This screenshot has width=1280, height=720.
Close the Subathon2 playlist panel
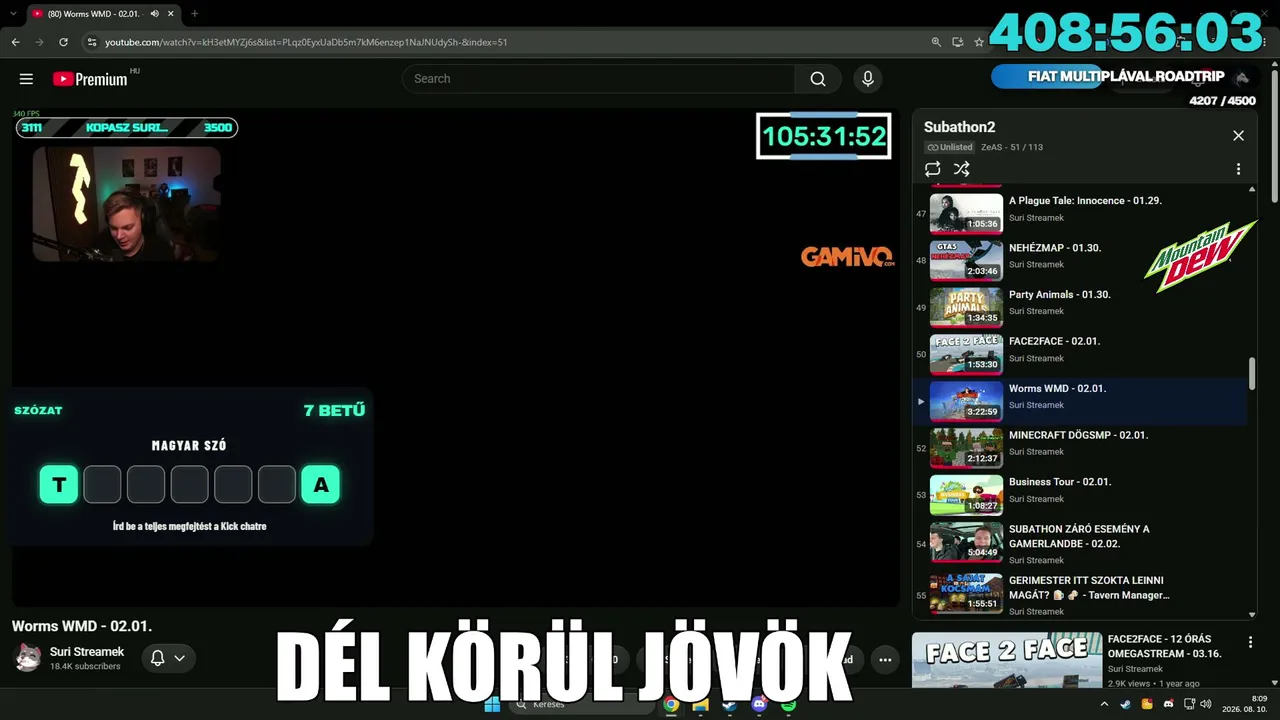1238,135
